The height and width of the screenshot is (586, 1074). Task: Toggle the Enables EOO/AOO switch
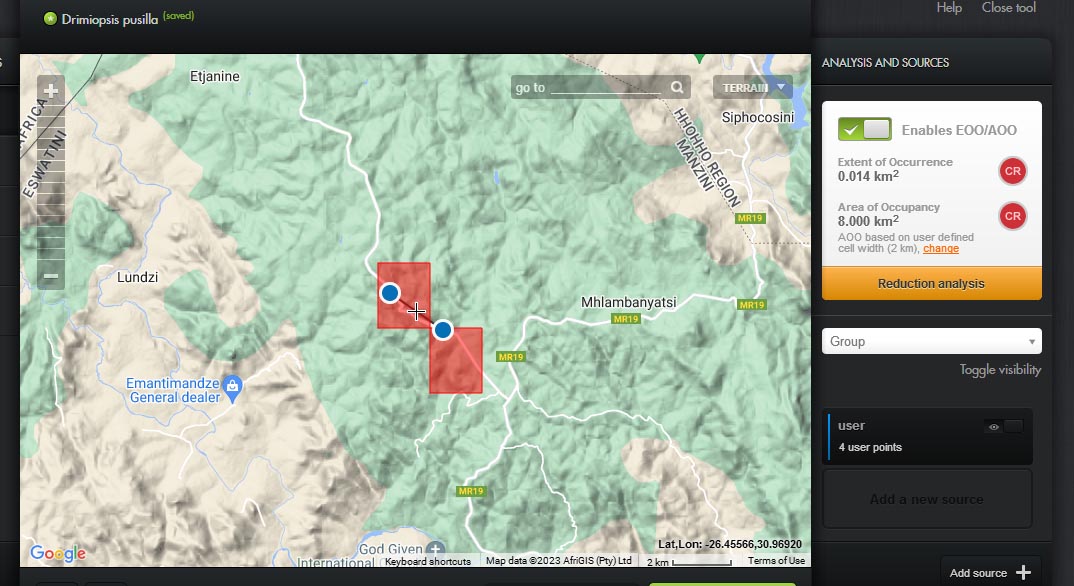tap(865, 129)
